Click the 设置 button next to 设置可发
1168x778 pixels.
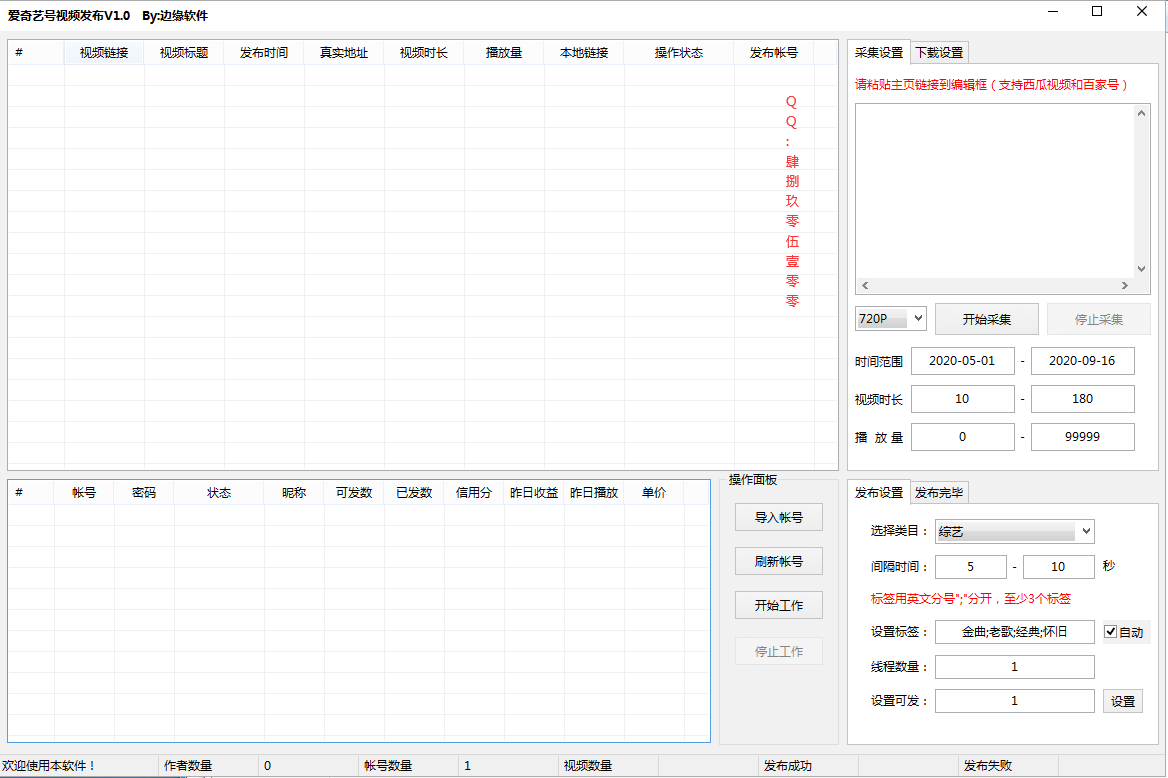tap(1123, 701)
